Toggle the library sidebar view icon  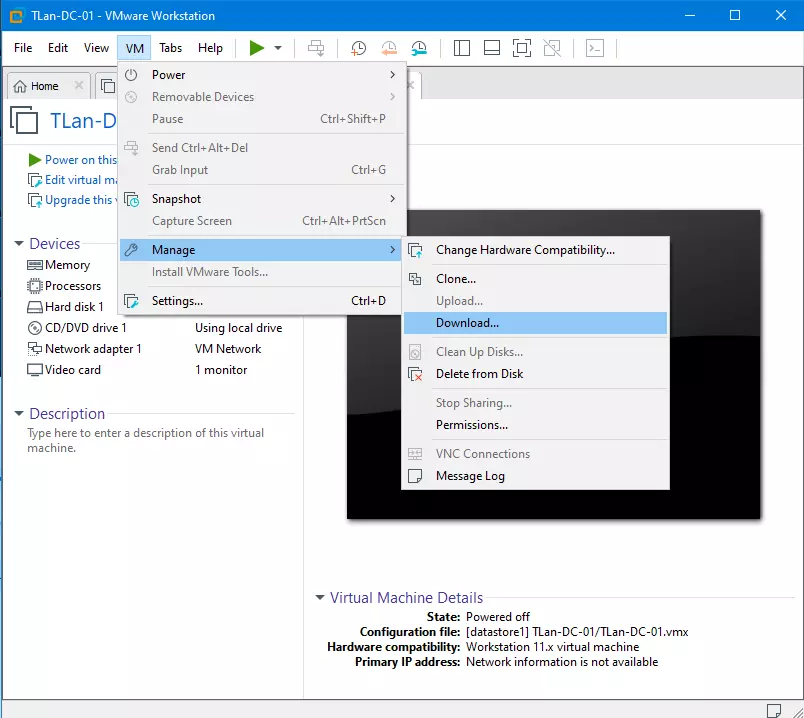point(461,48)
